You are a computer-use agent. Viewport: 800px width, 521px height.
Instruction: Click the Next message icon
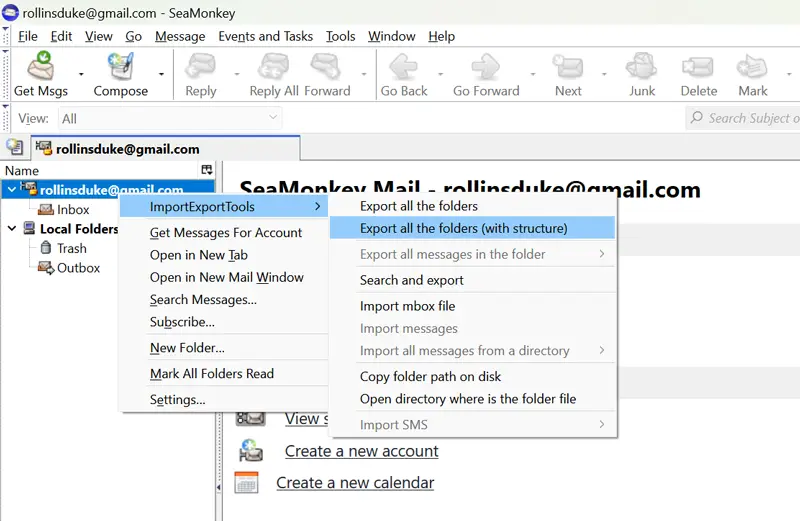(x=568, y=67)
